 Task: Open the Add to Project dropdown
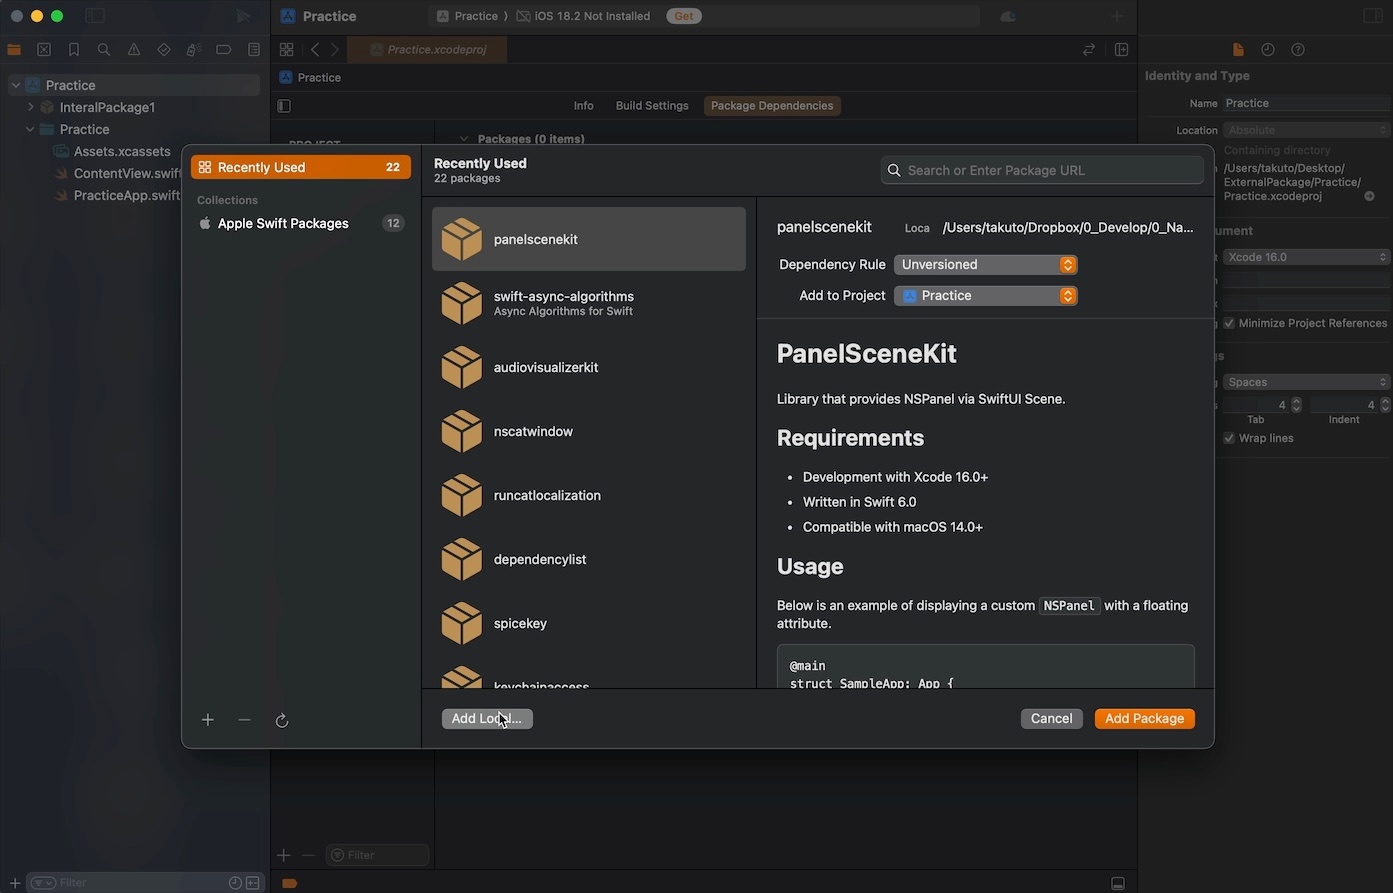pyautogui.click(x=985, y=296)
